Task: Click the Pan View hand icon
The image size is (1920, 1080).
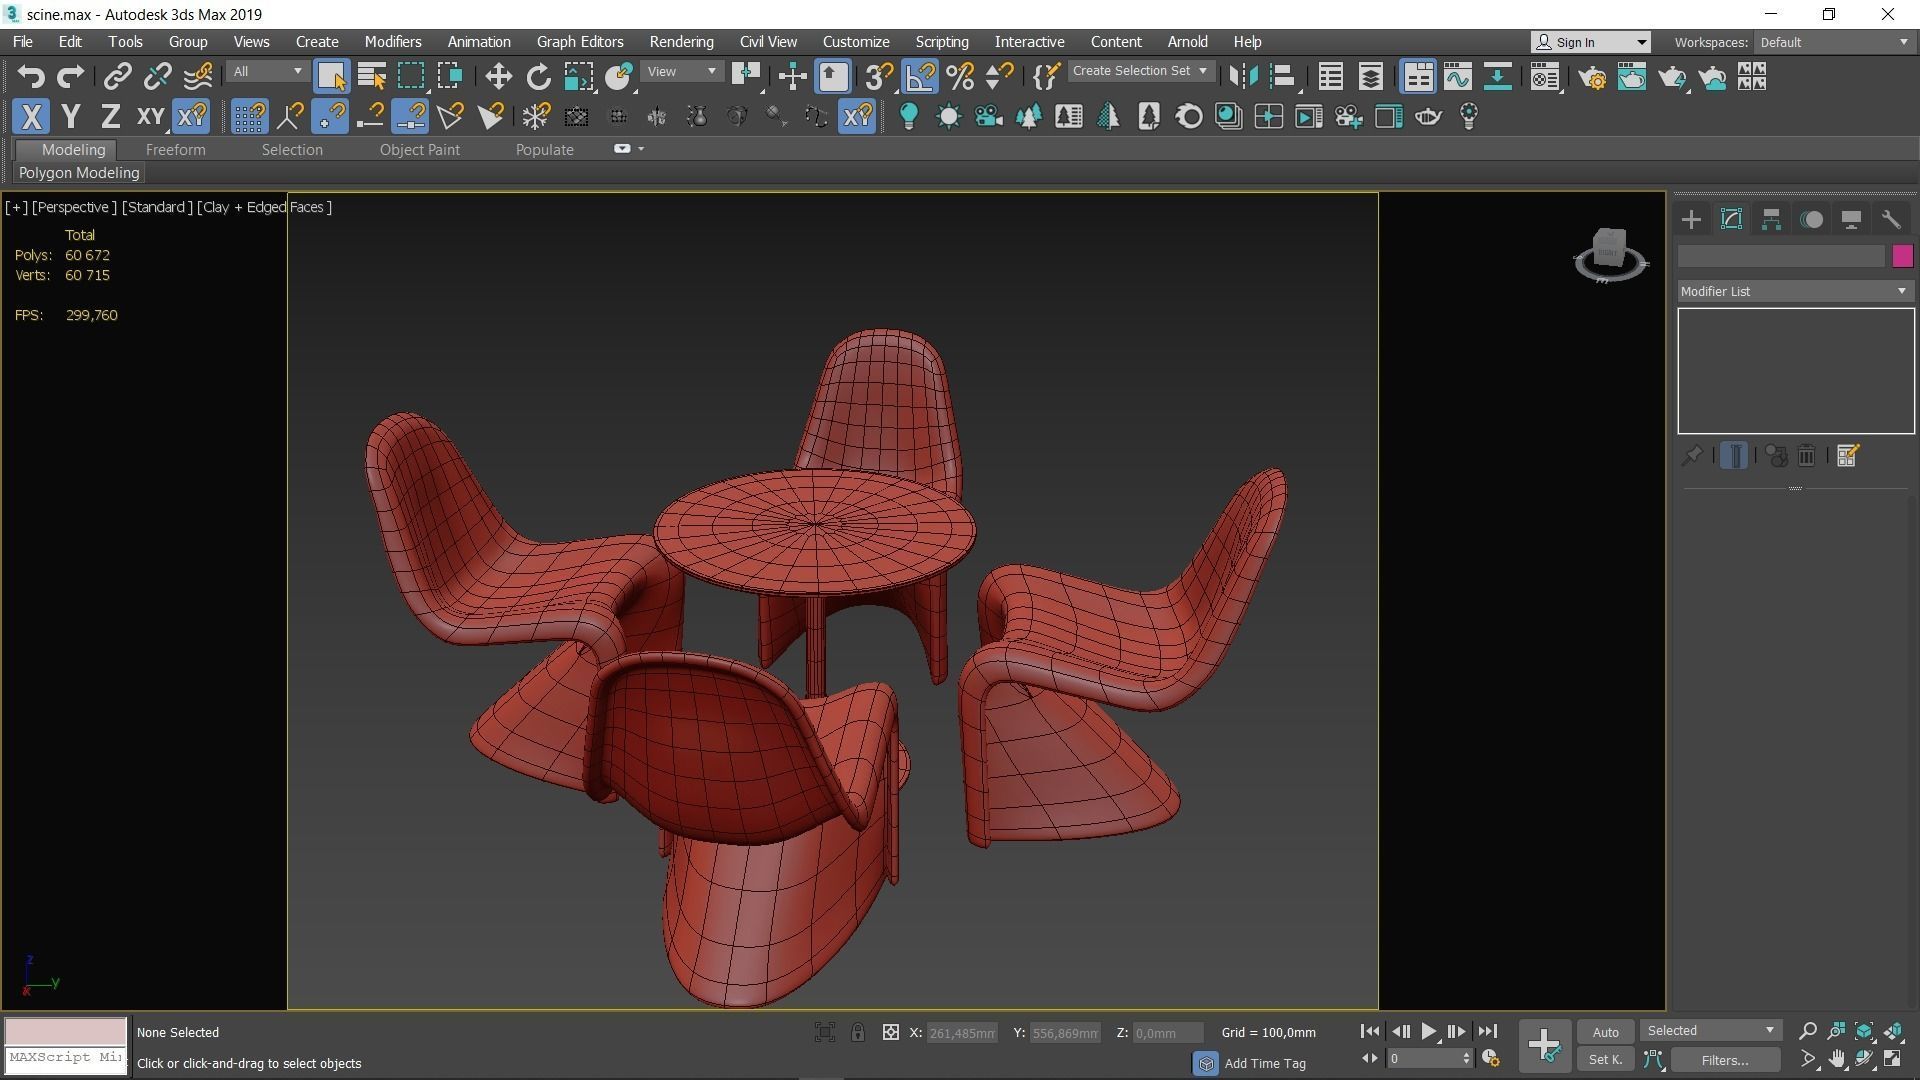Action: (1837, 1059)
